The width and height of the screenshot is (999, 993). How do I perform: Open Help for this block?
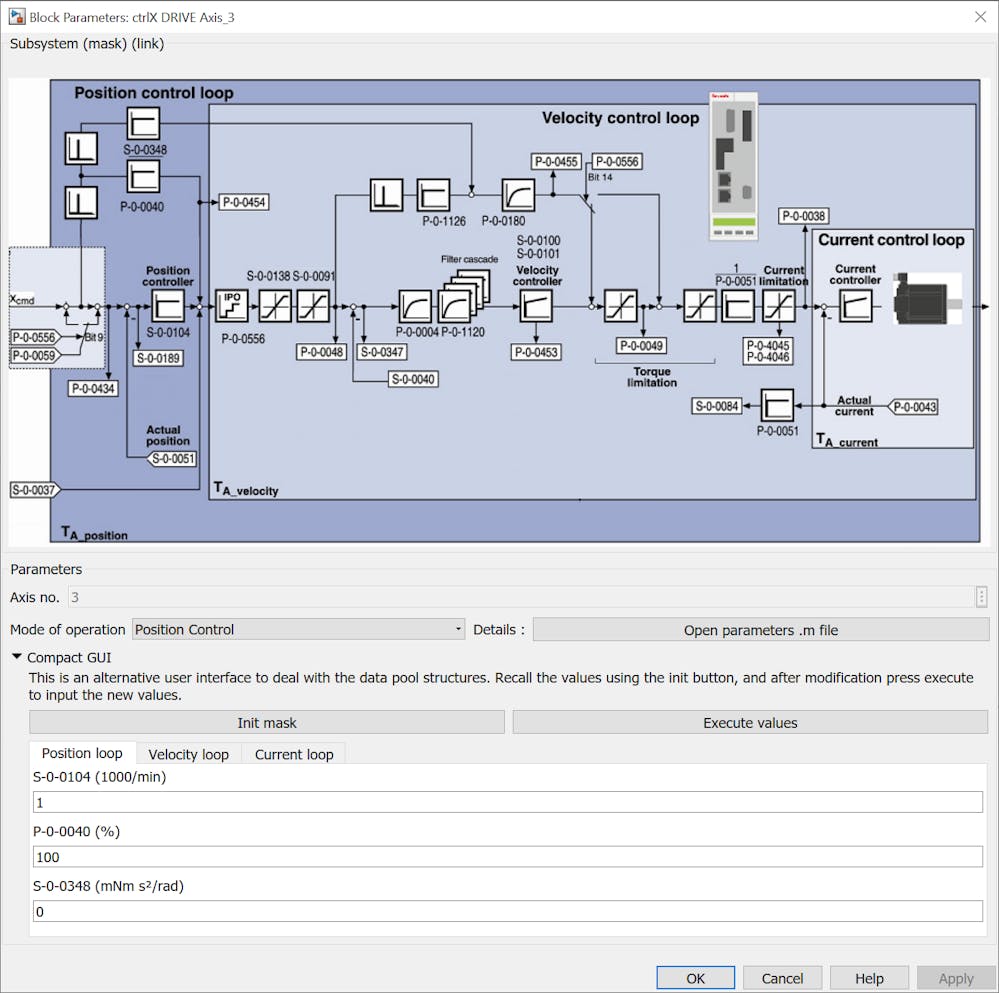coord(869,978)
